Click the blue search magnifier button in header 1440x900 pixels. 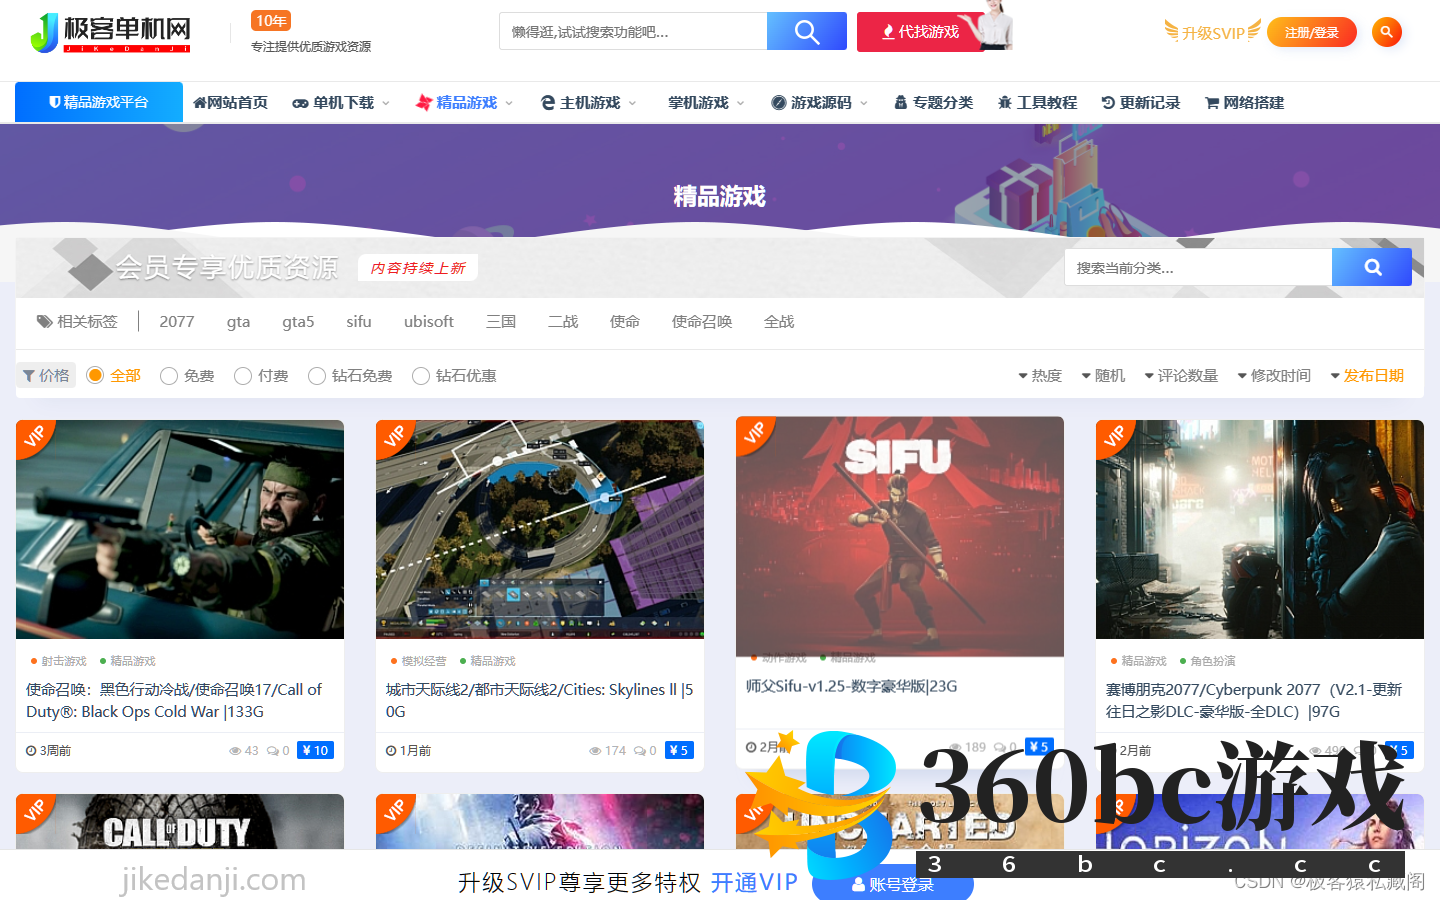pos(807,31)
